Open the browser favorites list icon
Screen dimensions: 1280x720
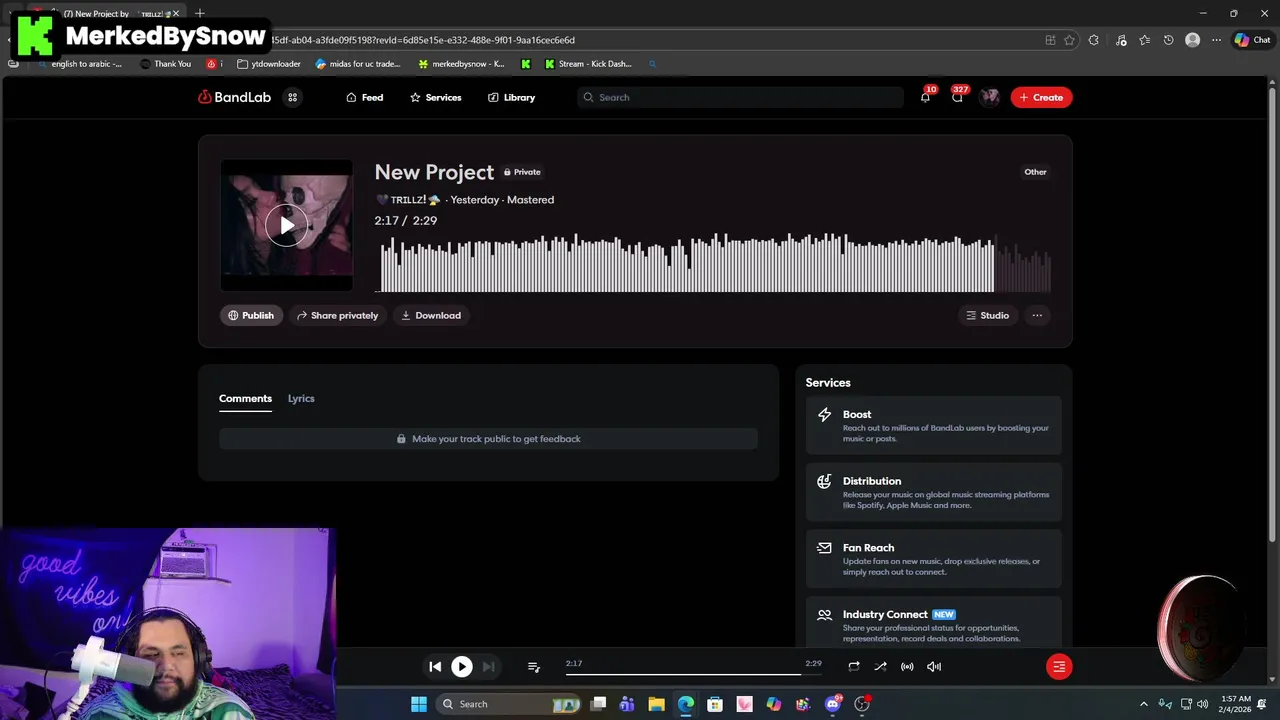[1144, 40]
